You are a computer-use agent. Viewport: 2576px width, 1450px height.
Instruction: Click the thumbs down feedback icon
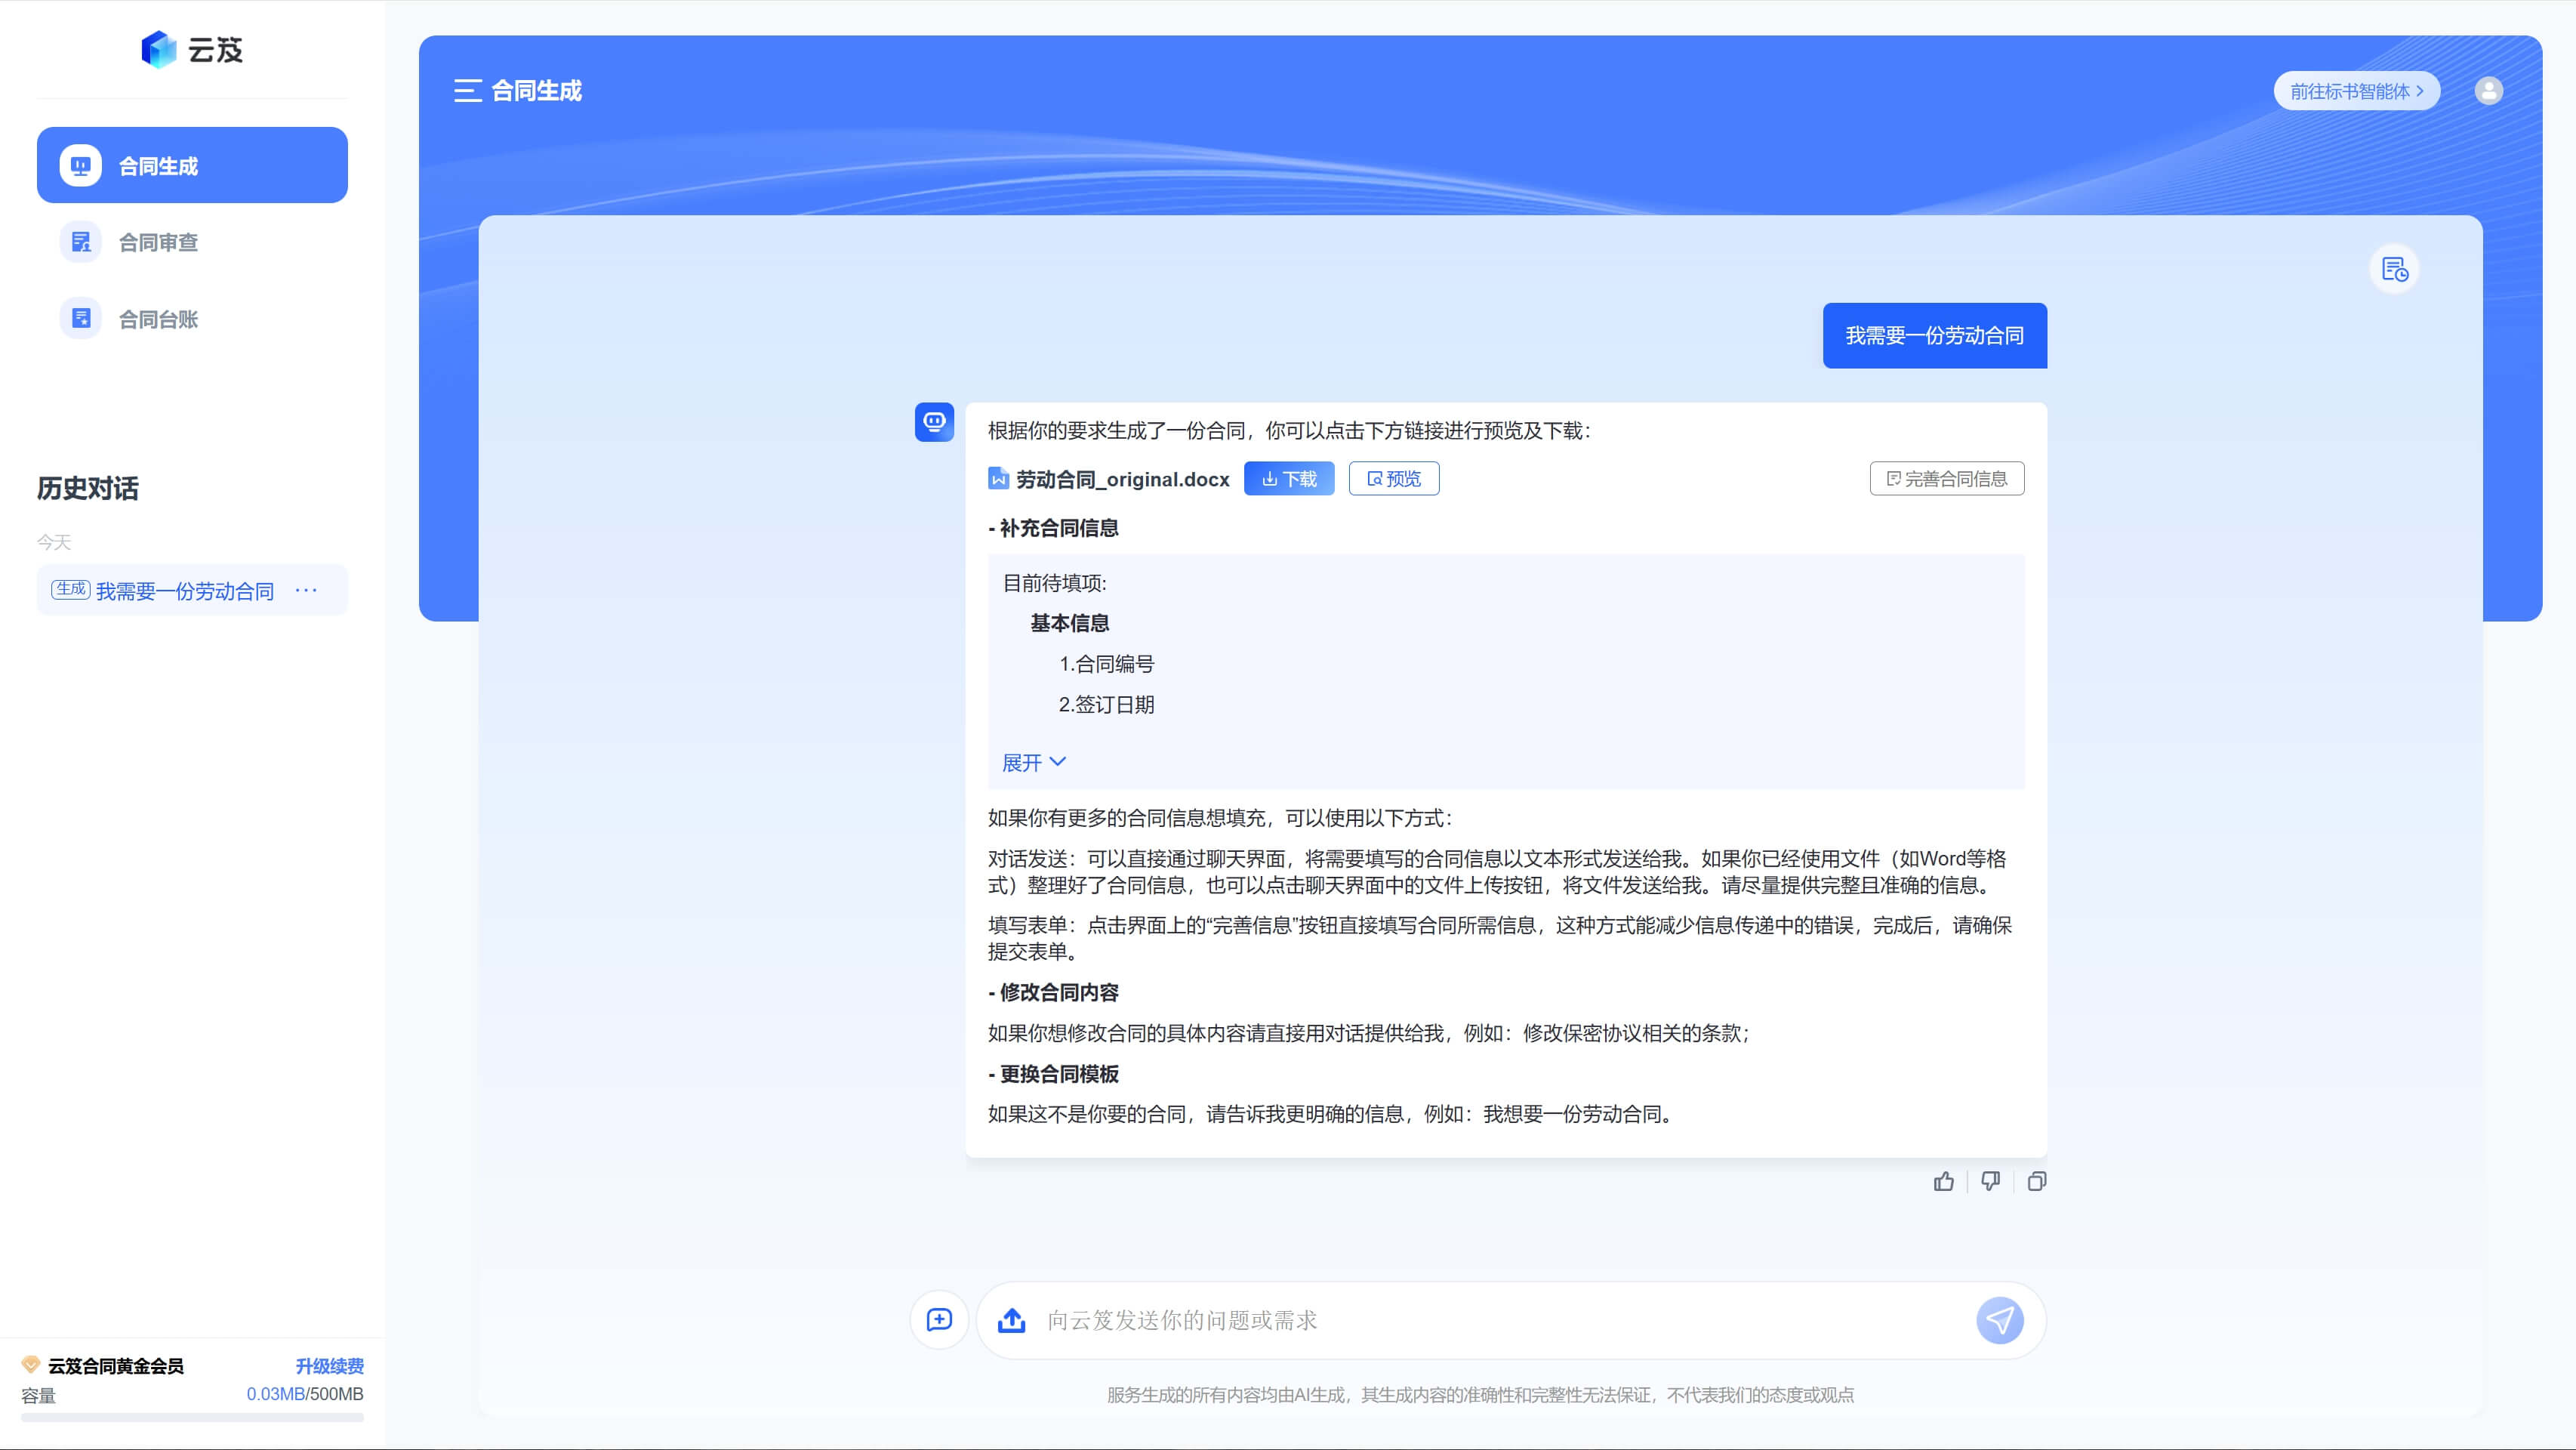[x=1990, y=1181]
